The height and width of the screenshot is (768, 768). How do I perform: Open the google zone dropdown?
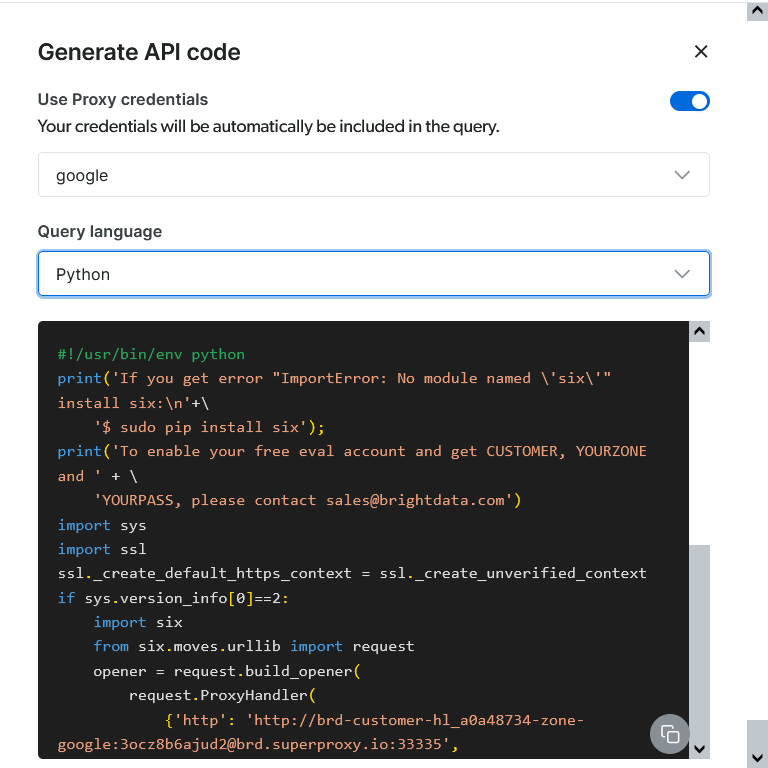374,175
